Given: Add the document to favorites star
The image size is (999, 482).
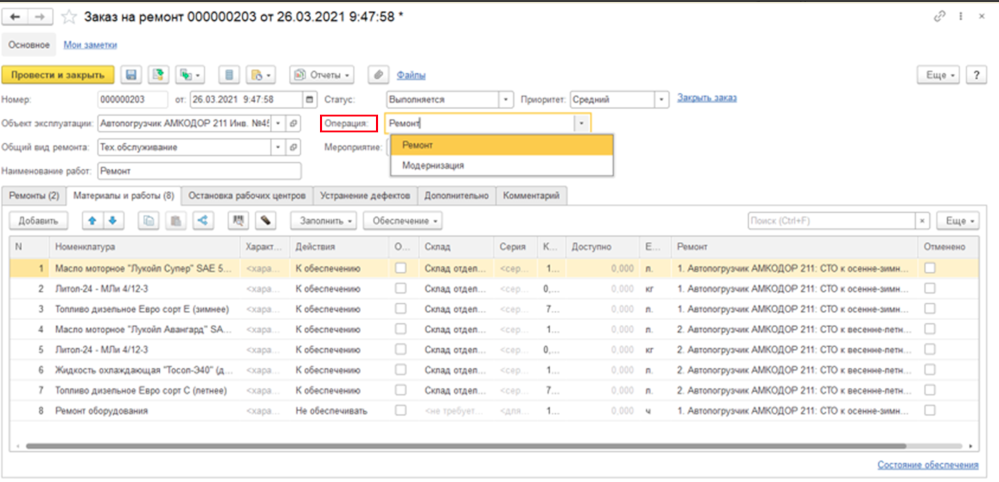Looking at the screenshot, I should pos(71,17).
